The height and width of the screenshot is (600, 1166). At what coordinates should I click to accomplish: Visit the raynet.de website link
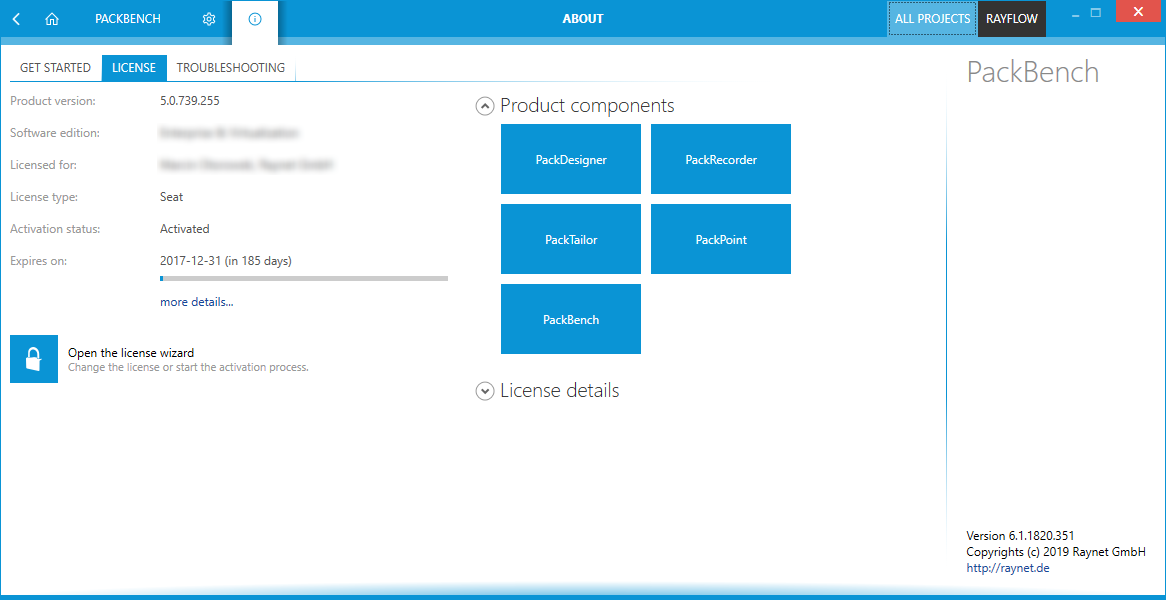tap(1008, 568)
